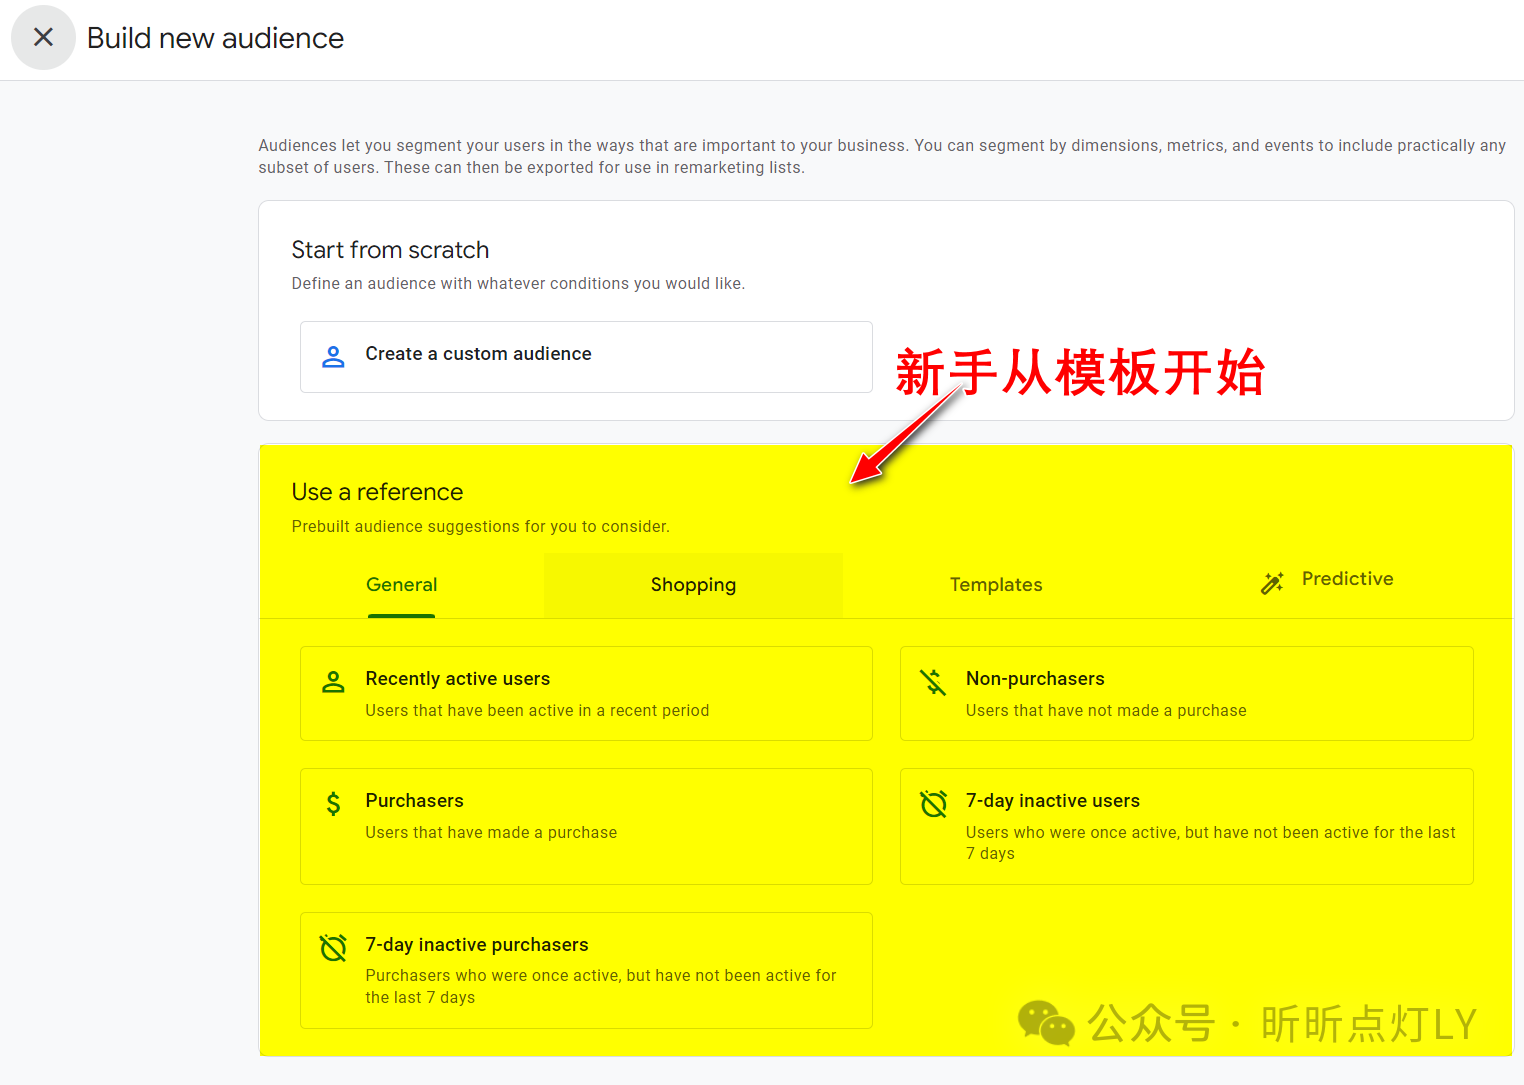Screen dimensions: 1524x1085
Task: Click the Use a reference heading
Action: 377,492
